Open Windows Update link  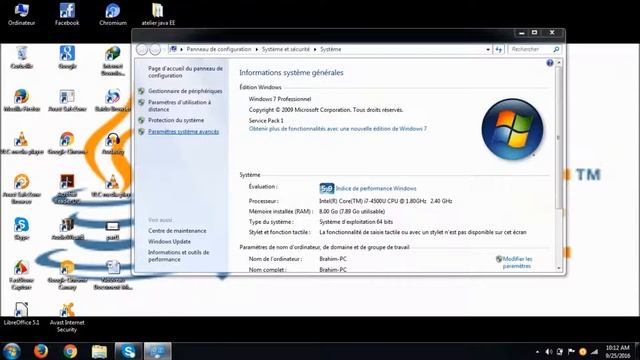click(169, 241)
